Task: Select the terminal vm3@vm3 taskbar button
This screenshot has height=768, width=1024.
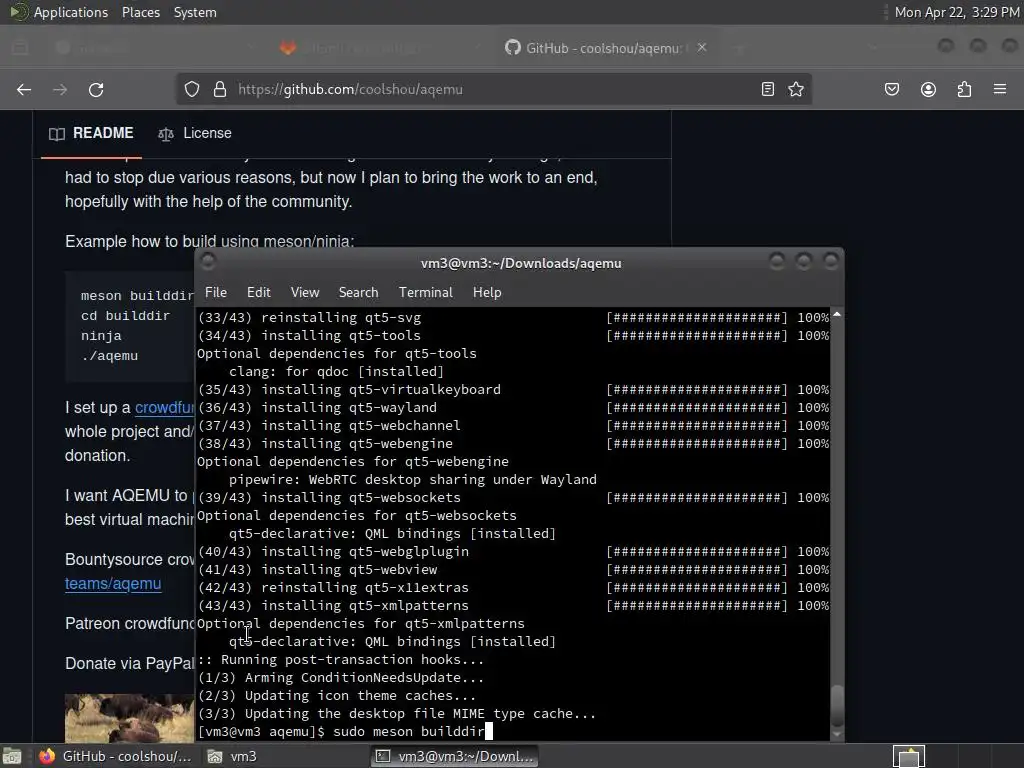Action: (455, 756)
